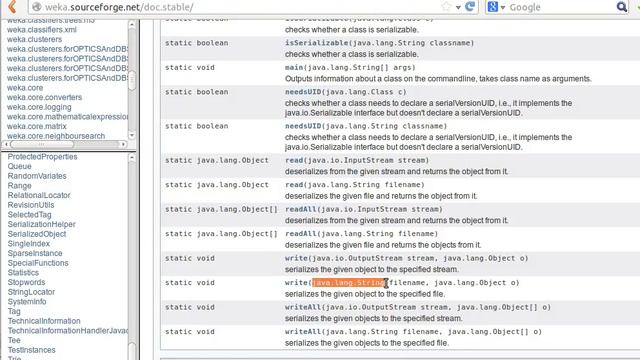The height and width of the screenshot is (360, 640).
Task: Open readAll(String filename) method
Action: 301,234
